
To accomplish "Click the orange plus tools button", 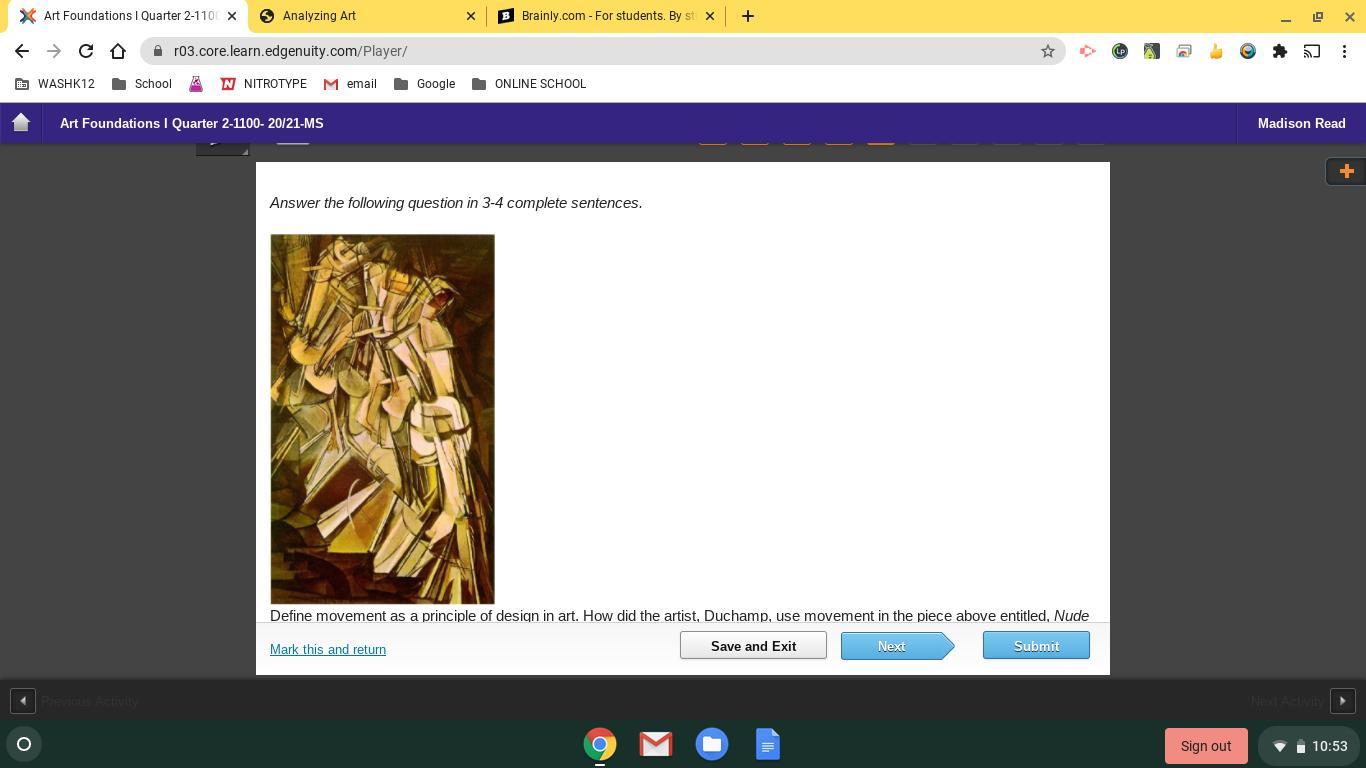I will [x=1346, y=171].
